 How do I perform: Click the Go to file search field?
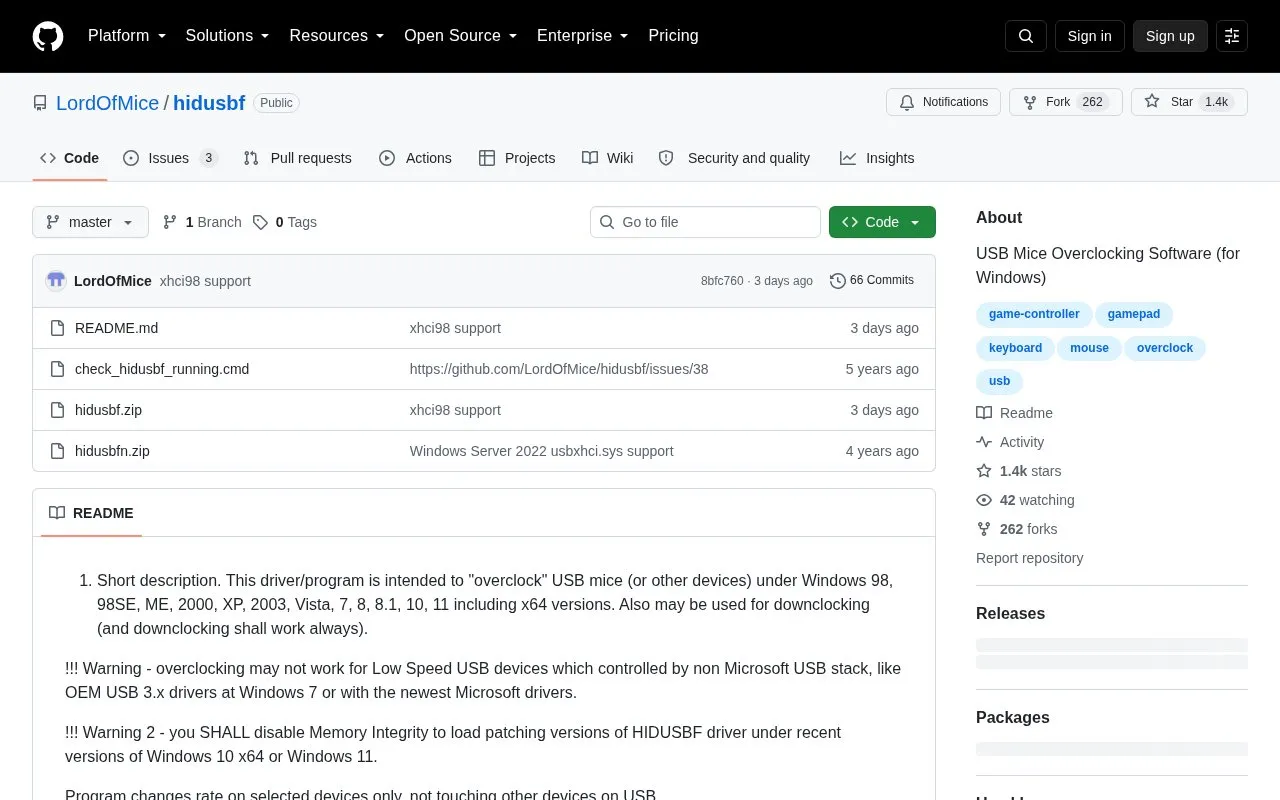705,222
